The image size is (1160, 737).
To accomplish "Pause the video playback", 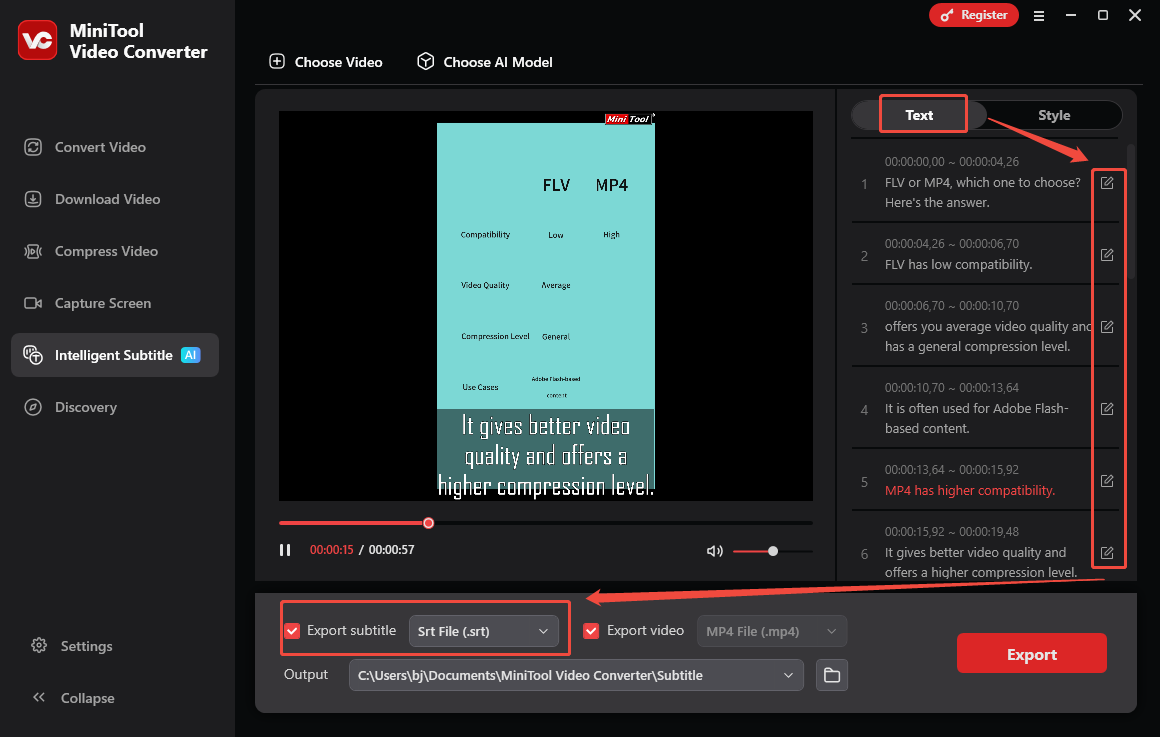I will 285,549.
